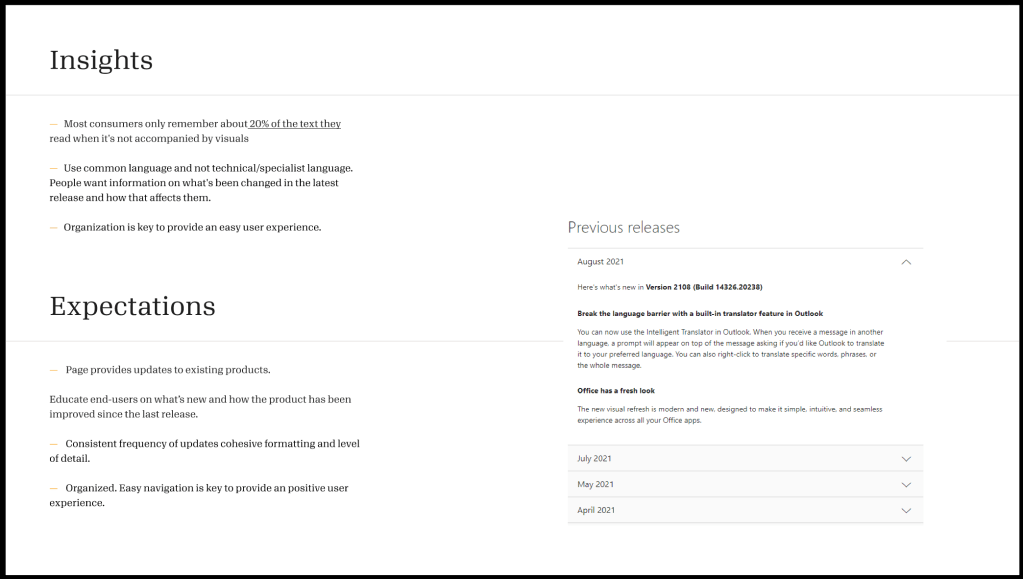
Task: Click the "Previous releases" heading
Action: coord(624,228)
